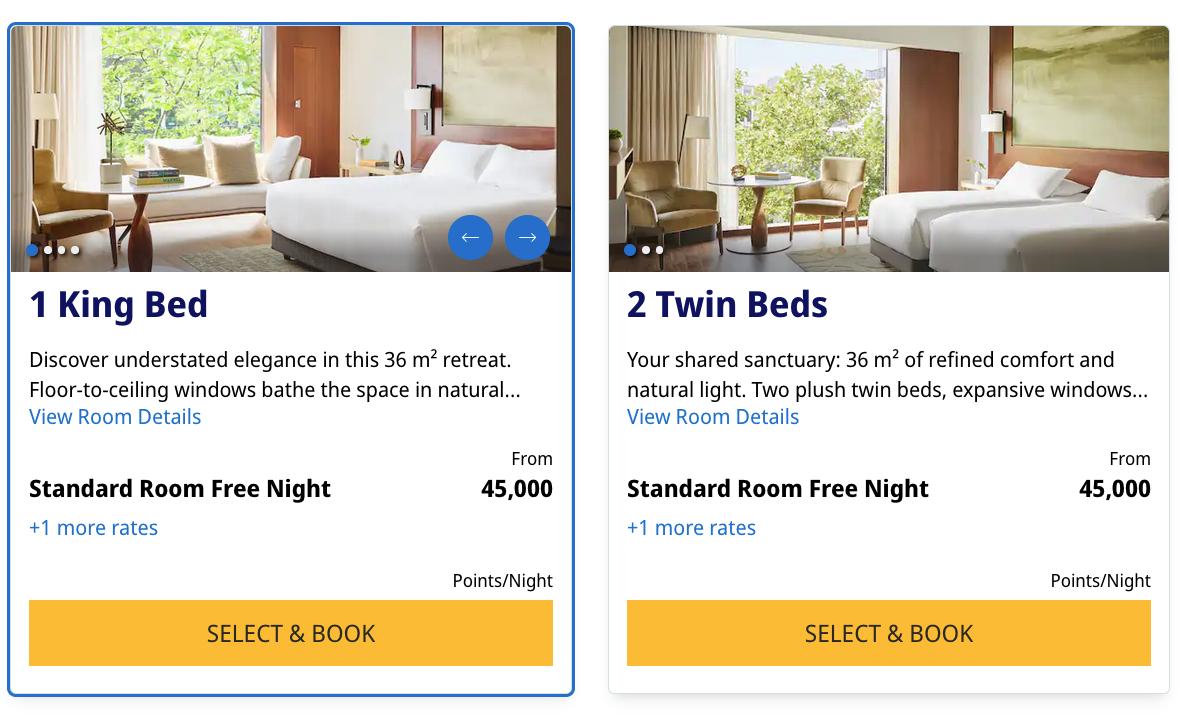Select the 2 Twin Beds heading

(x=727, y=306)
